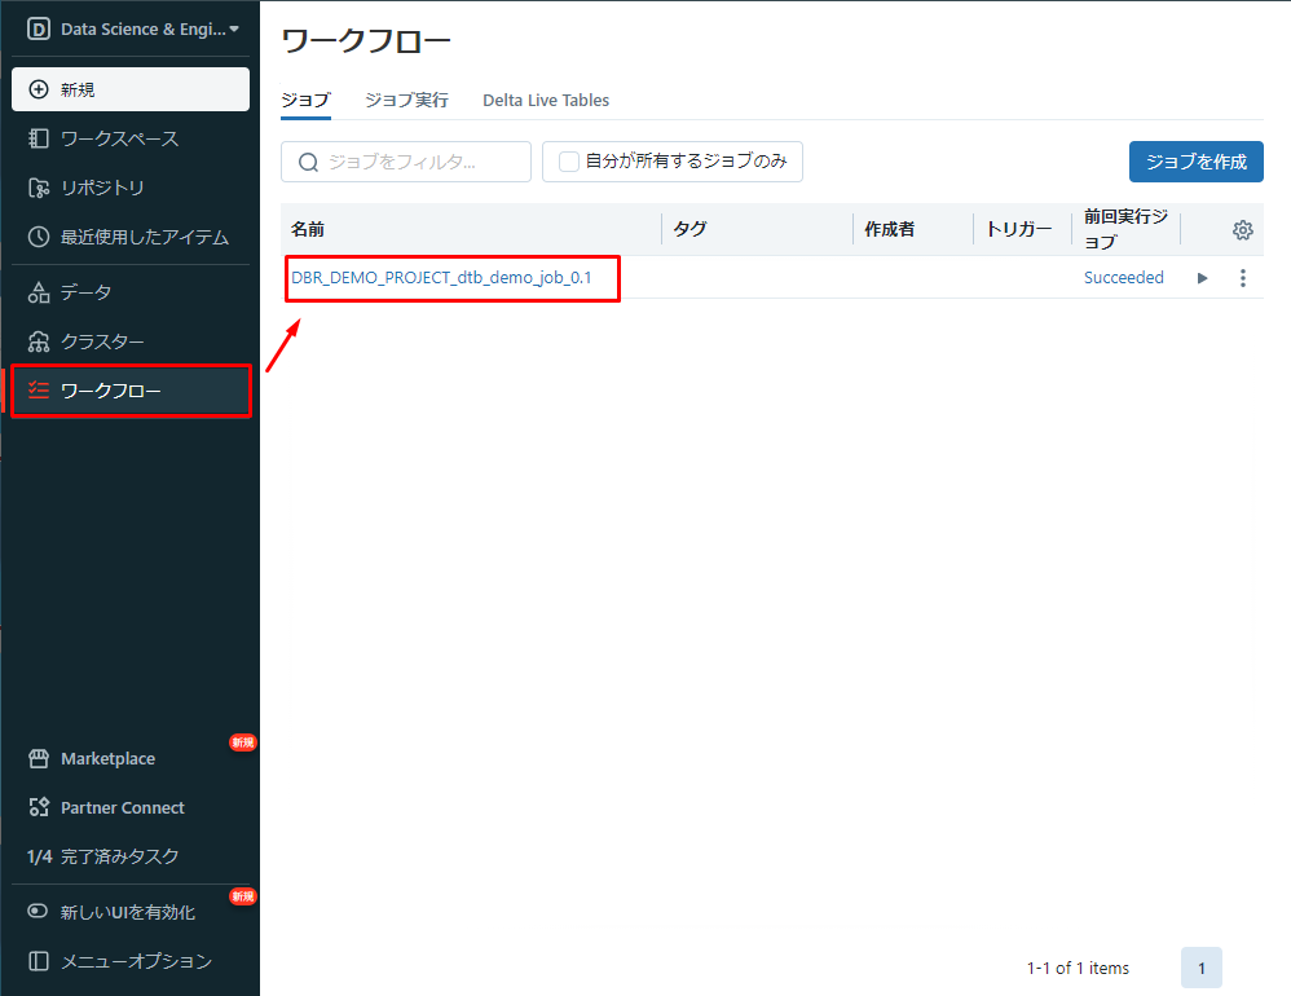
Task: Click the clock icon for recent items
Action: (38, 237)
